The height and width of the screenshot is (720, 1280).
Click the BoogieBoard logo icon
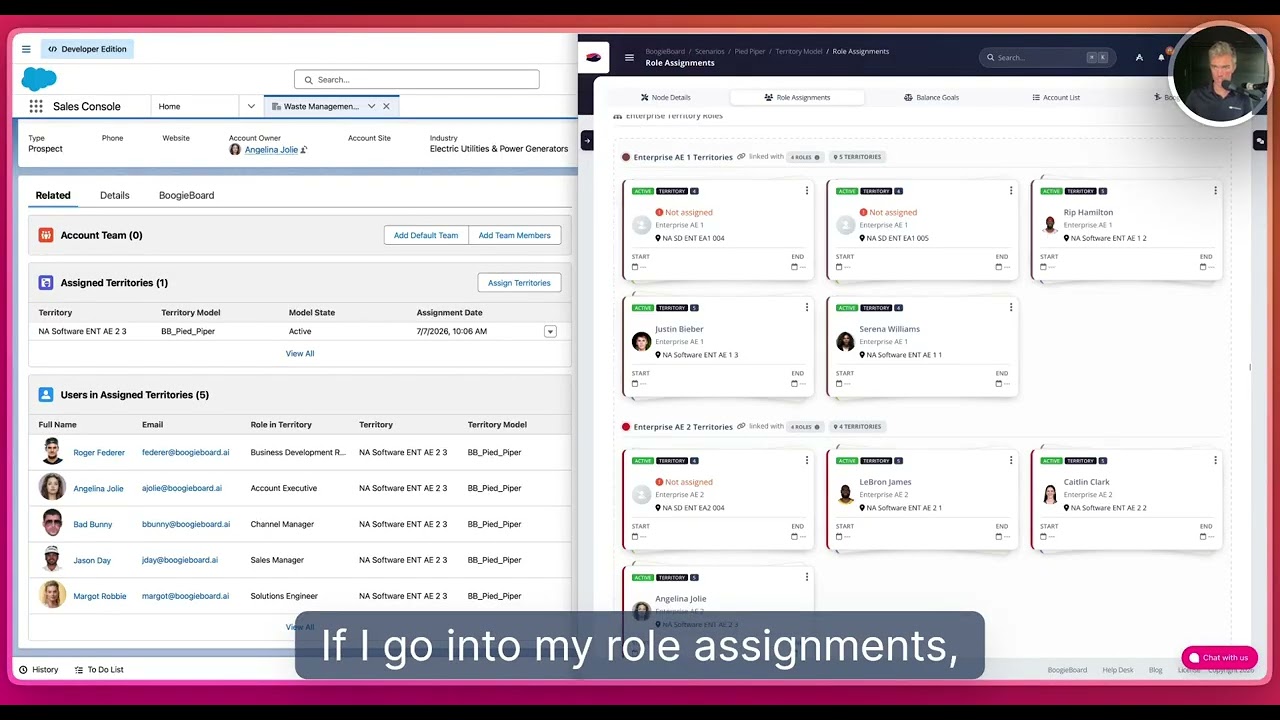[x=593, y=57]
